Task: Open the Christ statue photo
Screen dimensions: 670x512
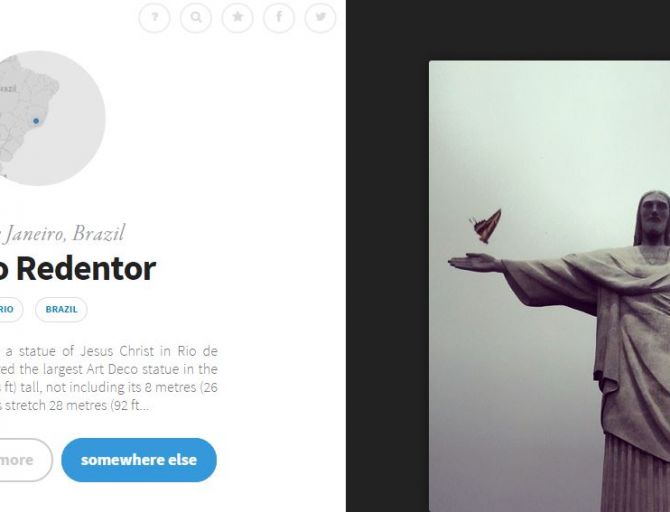Action: [550, 286]
